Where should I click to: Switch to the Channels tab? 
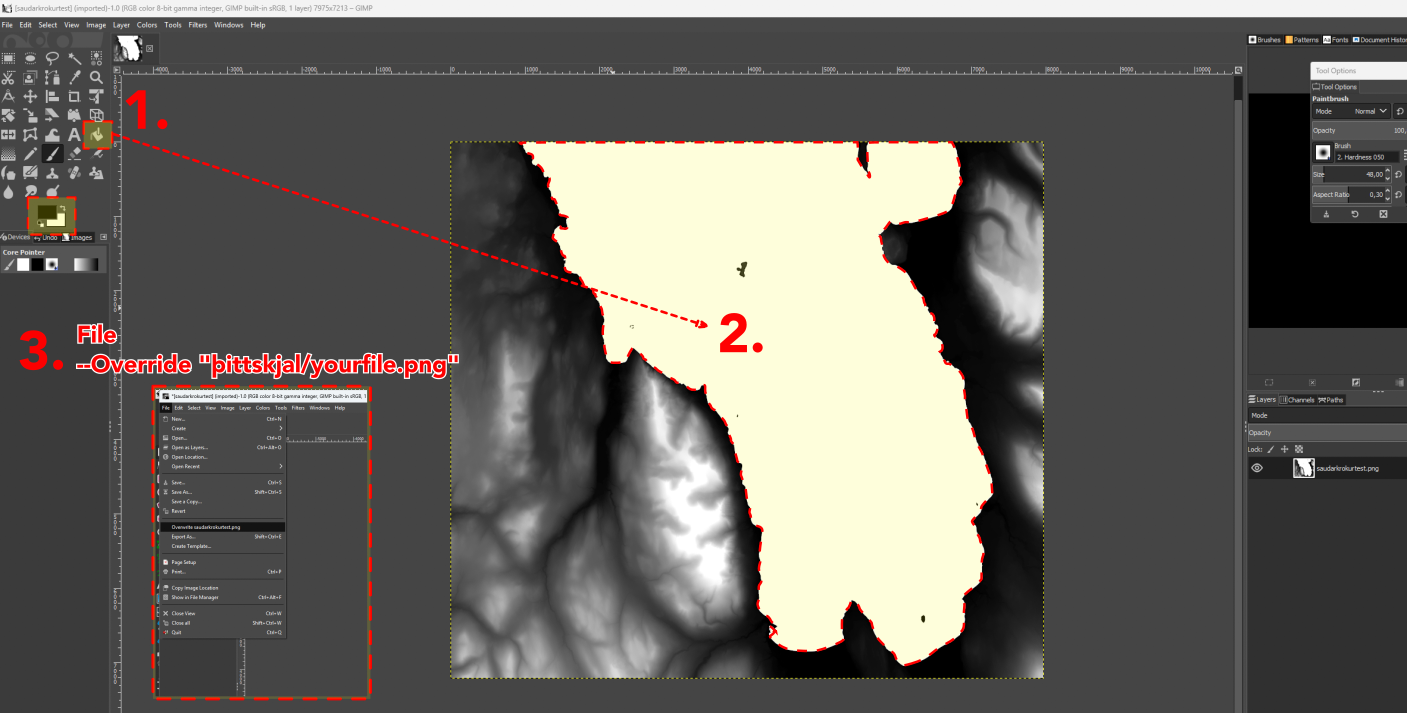1297,400
